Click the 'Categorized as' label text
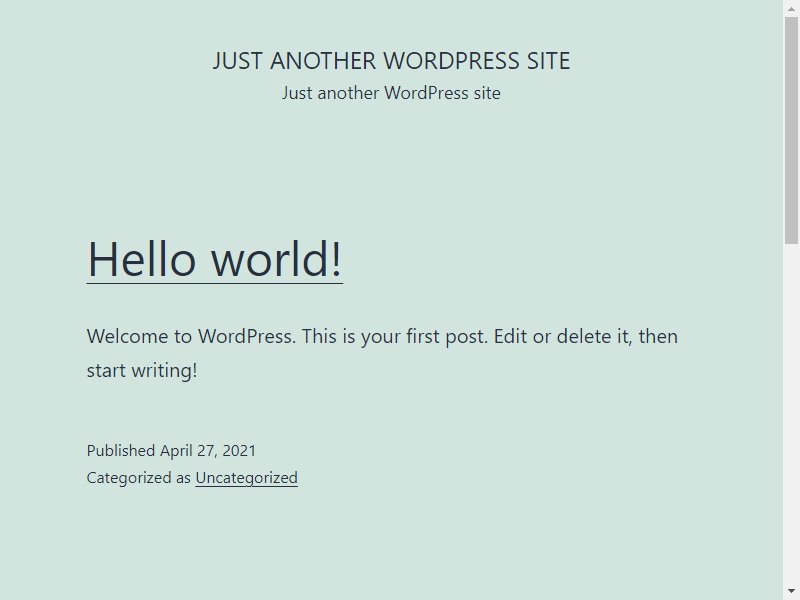This screenshot has height=600, width=800. pos(139,478)
